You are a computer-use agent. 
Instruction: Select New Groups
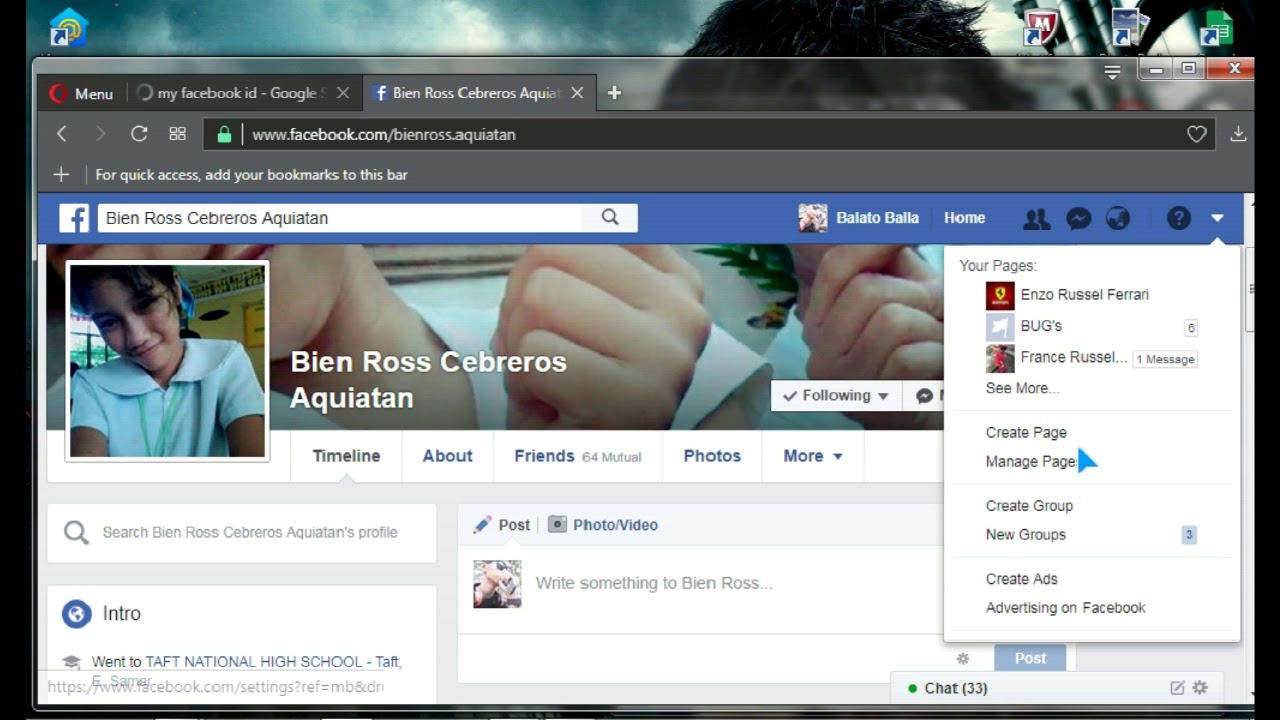(1026, 535)
